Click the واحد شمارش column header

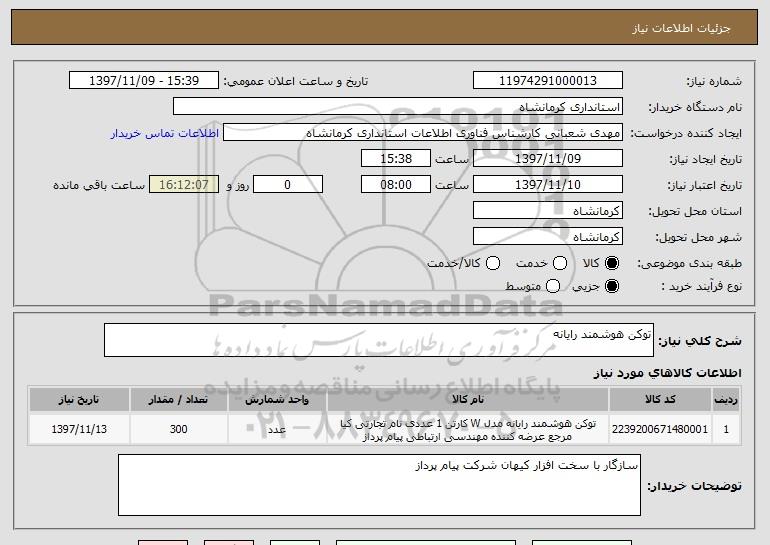[277, 399]
